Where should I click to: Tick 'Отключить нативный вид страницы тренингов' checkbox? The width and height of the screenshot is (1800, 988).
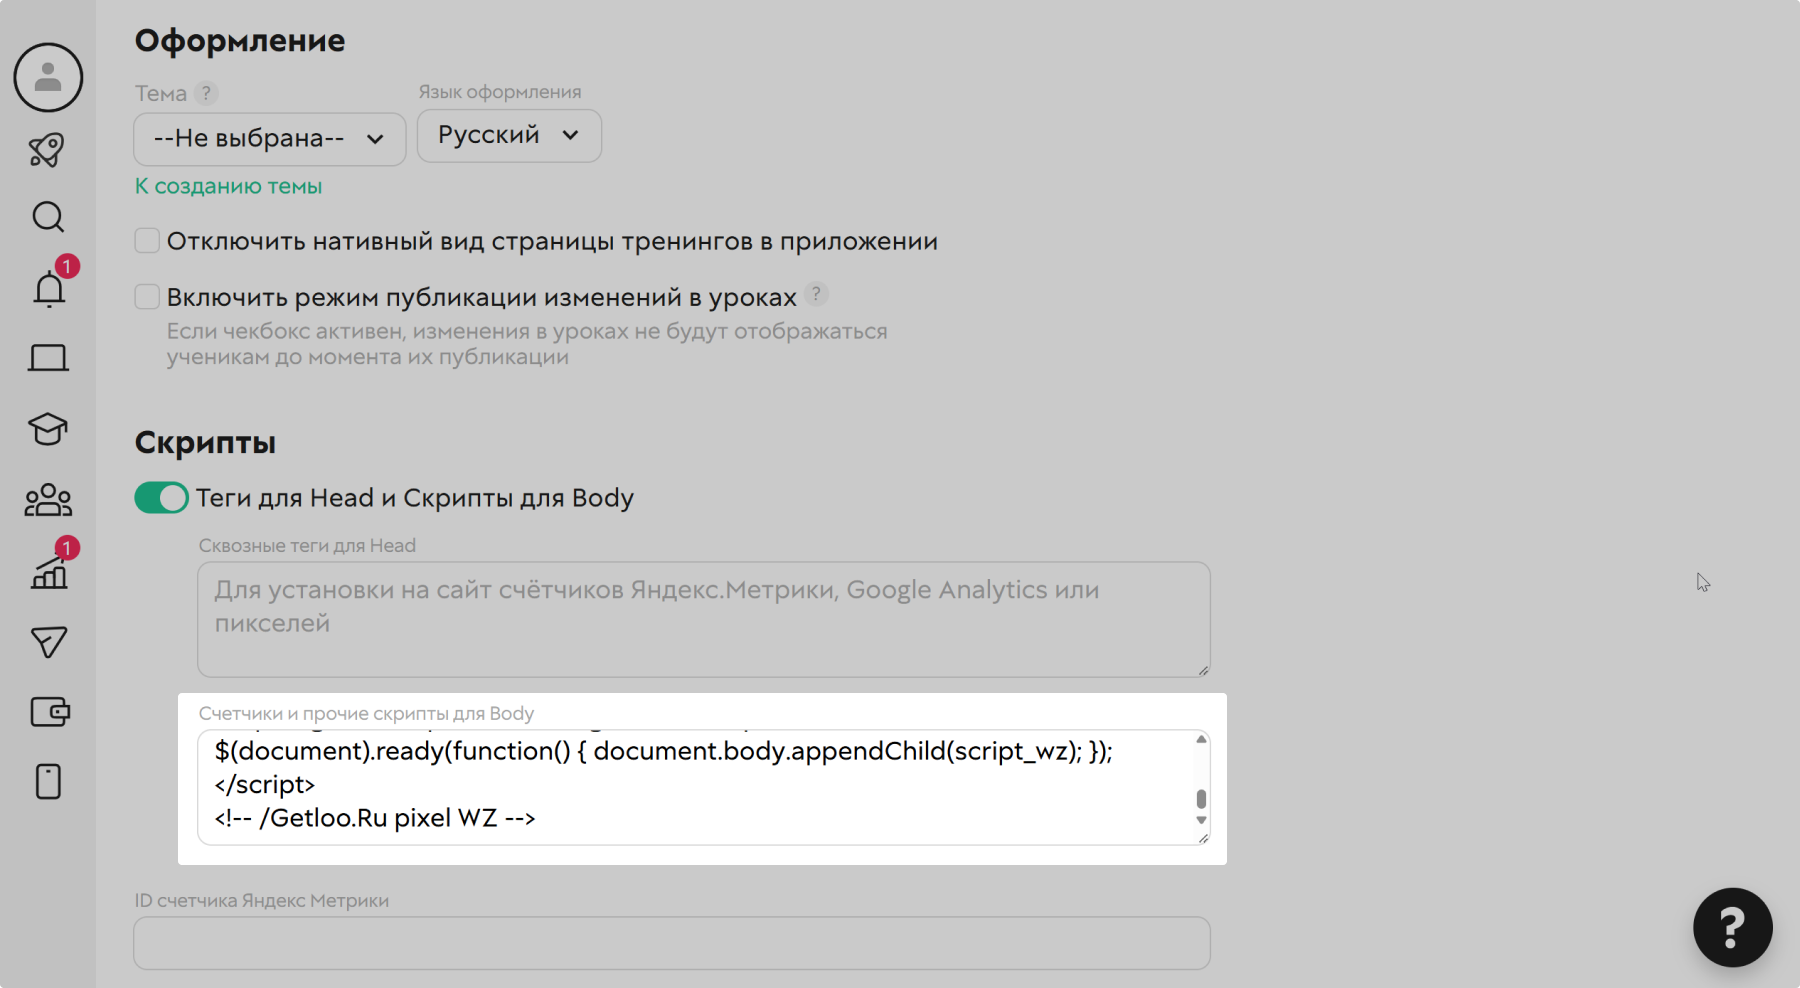point(147,241)
